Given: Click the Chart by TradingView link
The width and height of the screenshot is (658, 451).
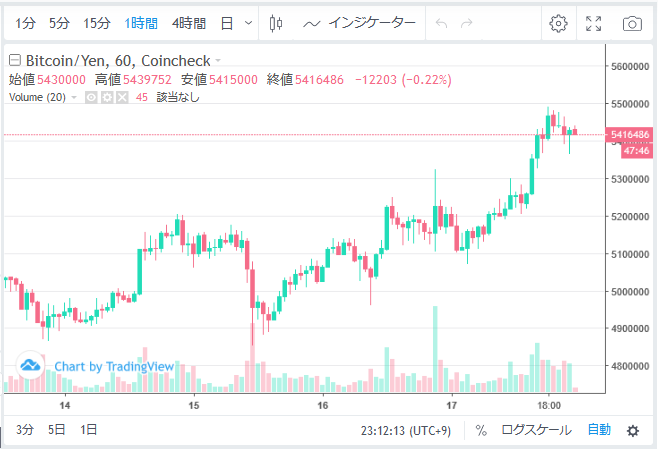Looking at the screenshot, I should tap(96, 367).
